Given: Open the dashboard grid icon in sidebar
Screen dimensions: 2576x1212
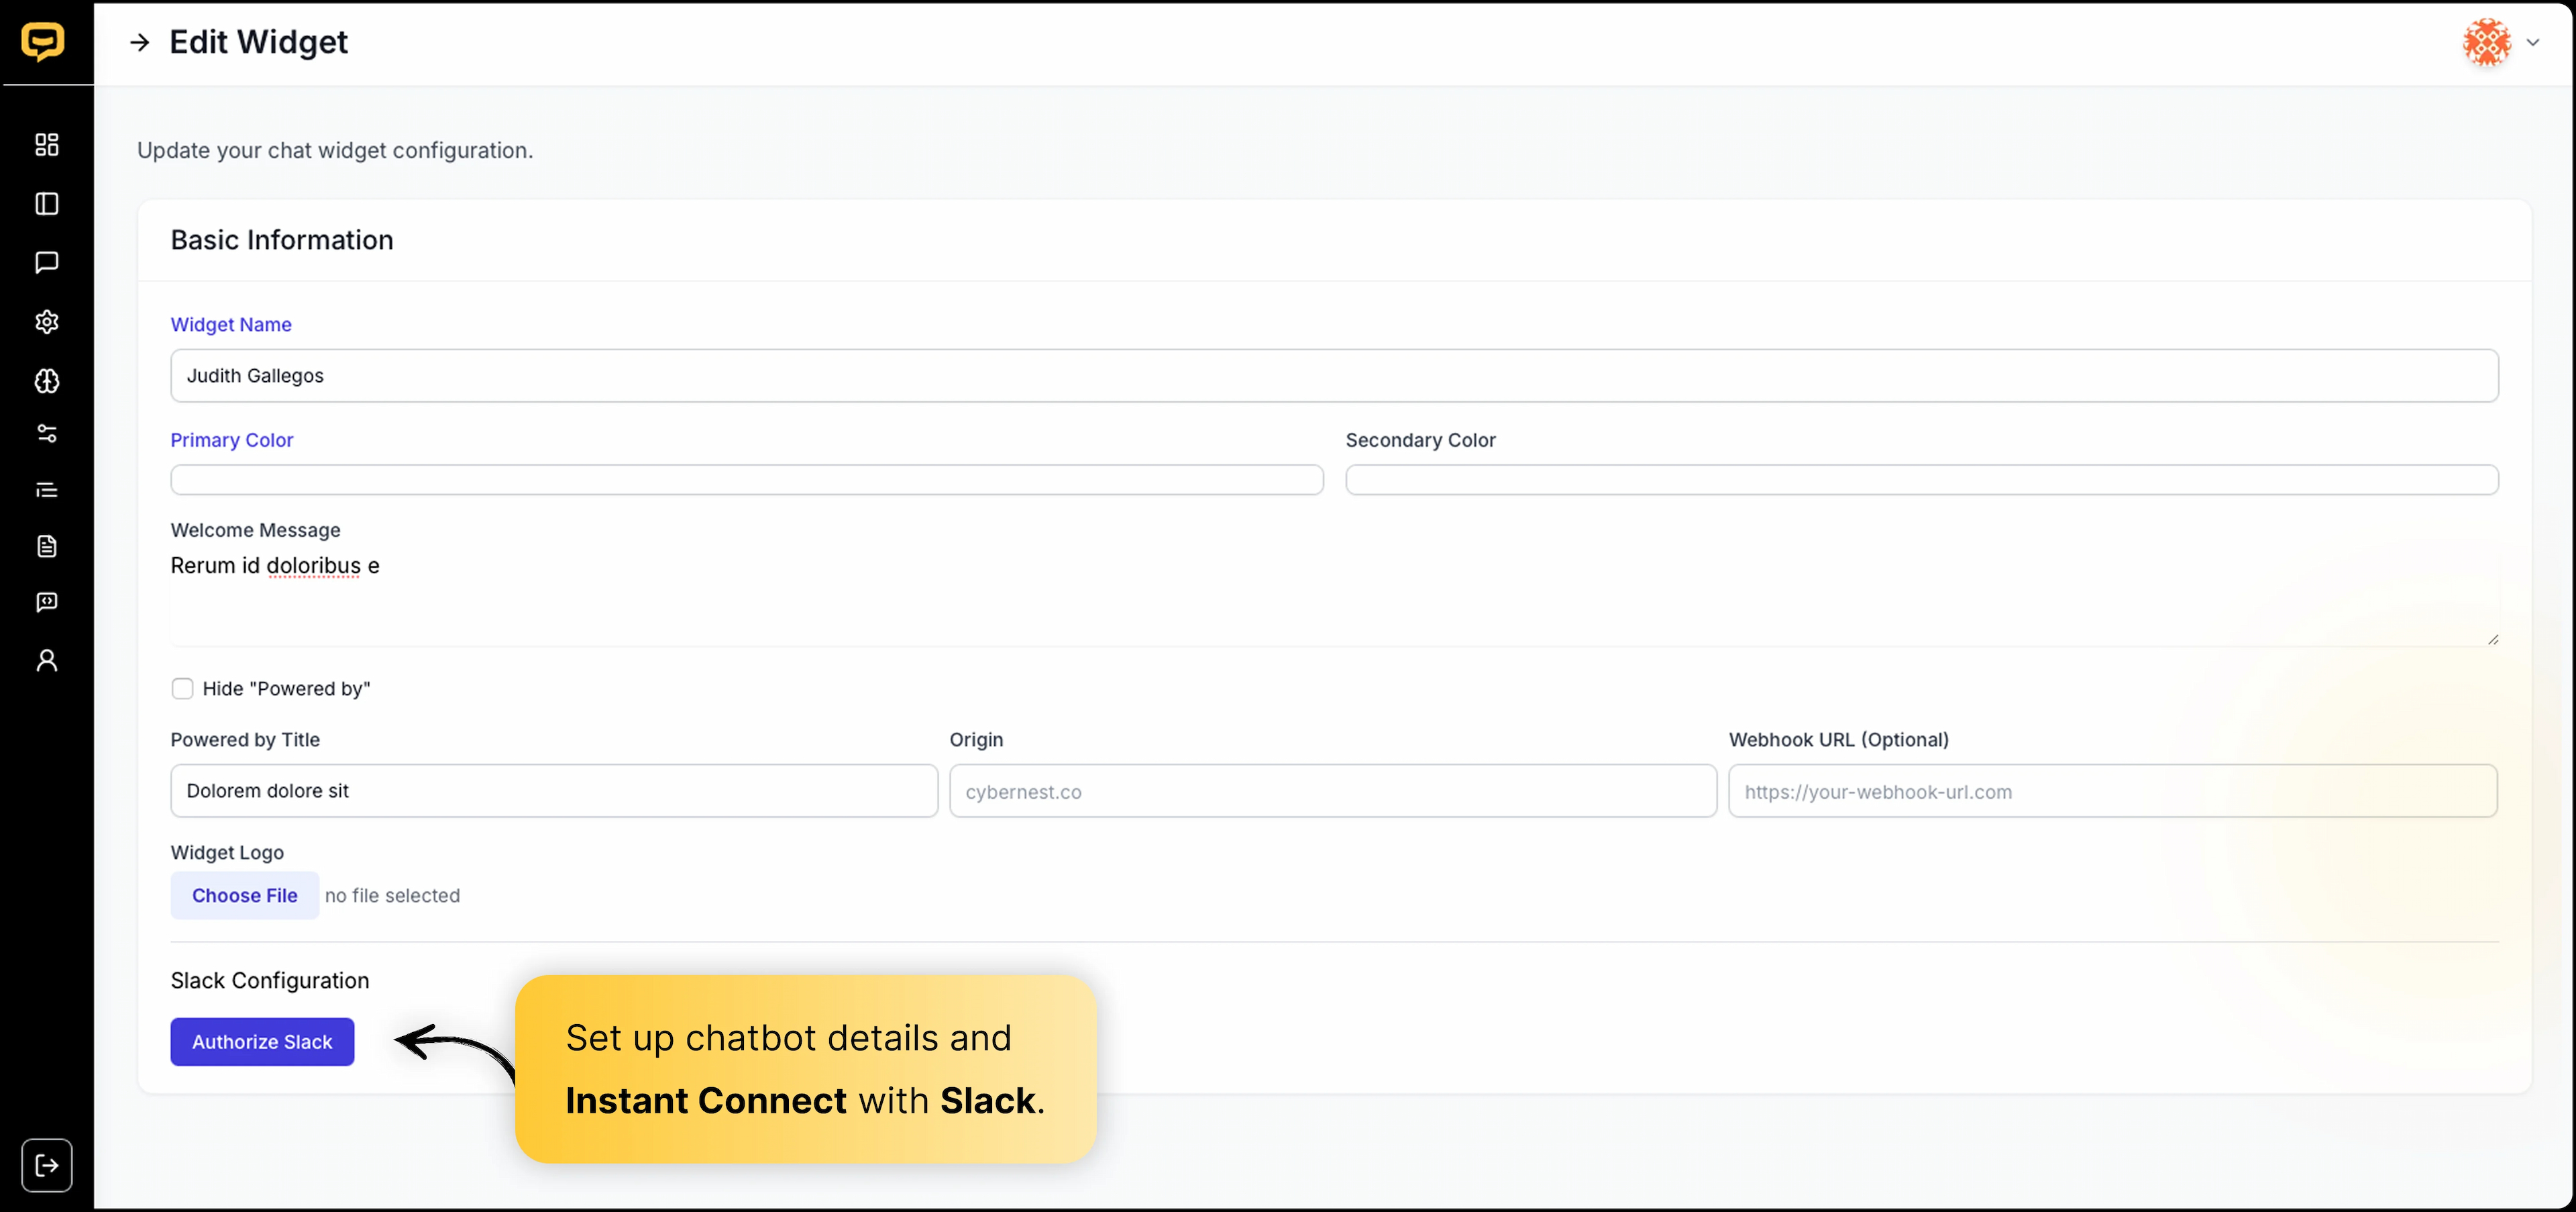Looking at the screenshot, I should 47,145.
